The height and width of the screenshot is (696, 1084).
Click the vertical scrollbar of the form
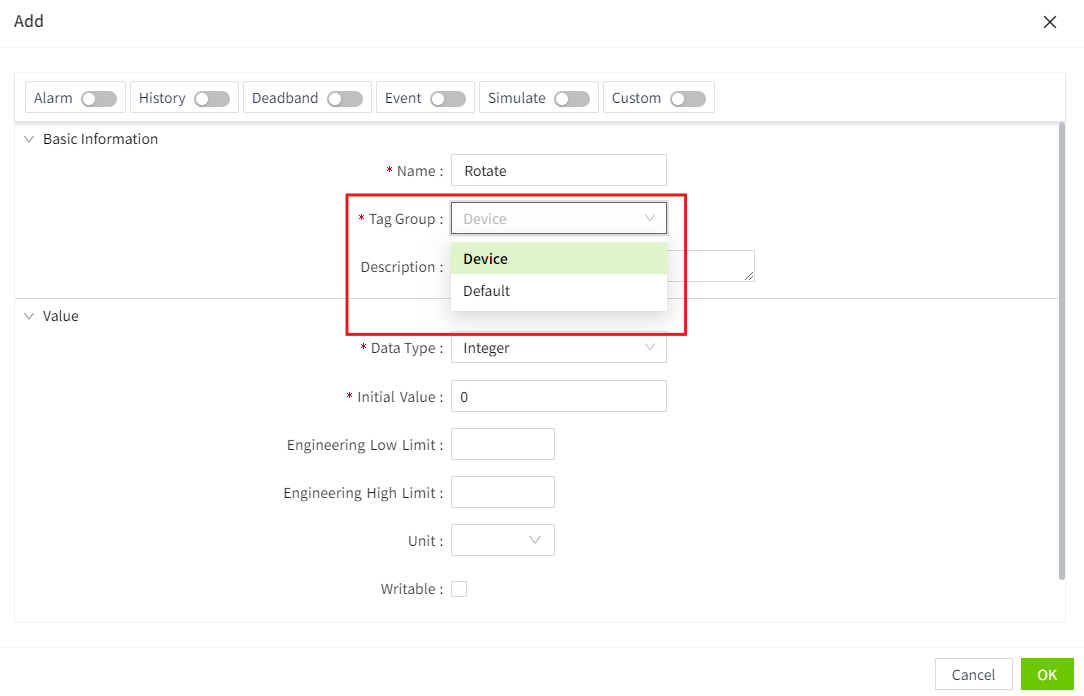point(1060,350)
